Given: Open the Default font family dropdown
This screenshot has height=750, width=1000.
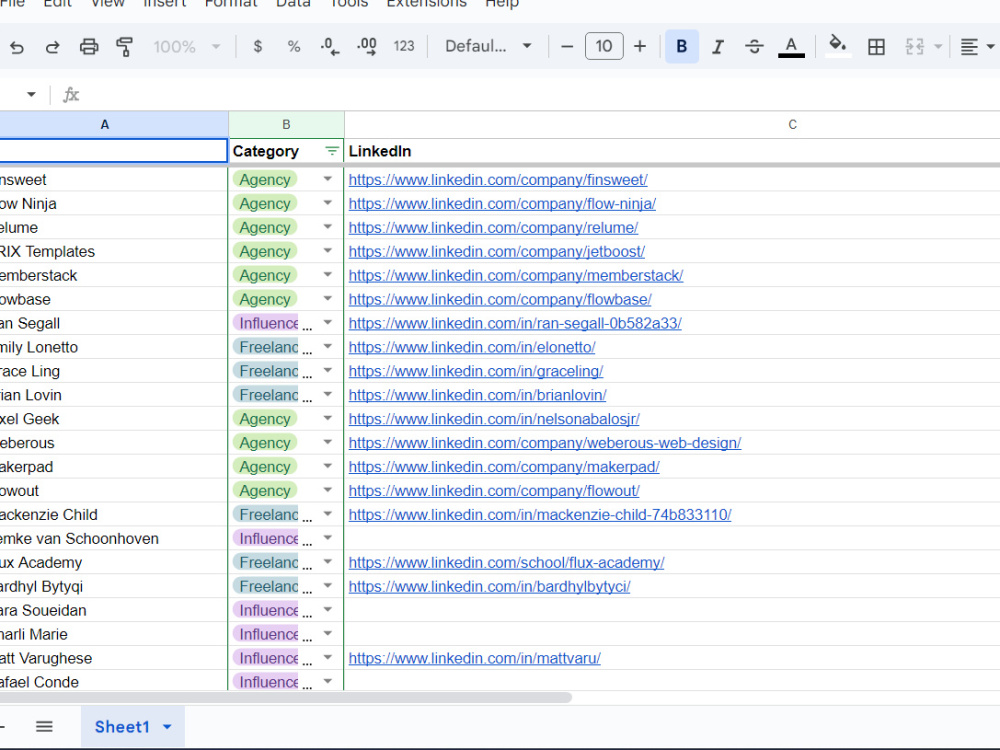Looking at the screenshot, I should (489, 46).
